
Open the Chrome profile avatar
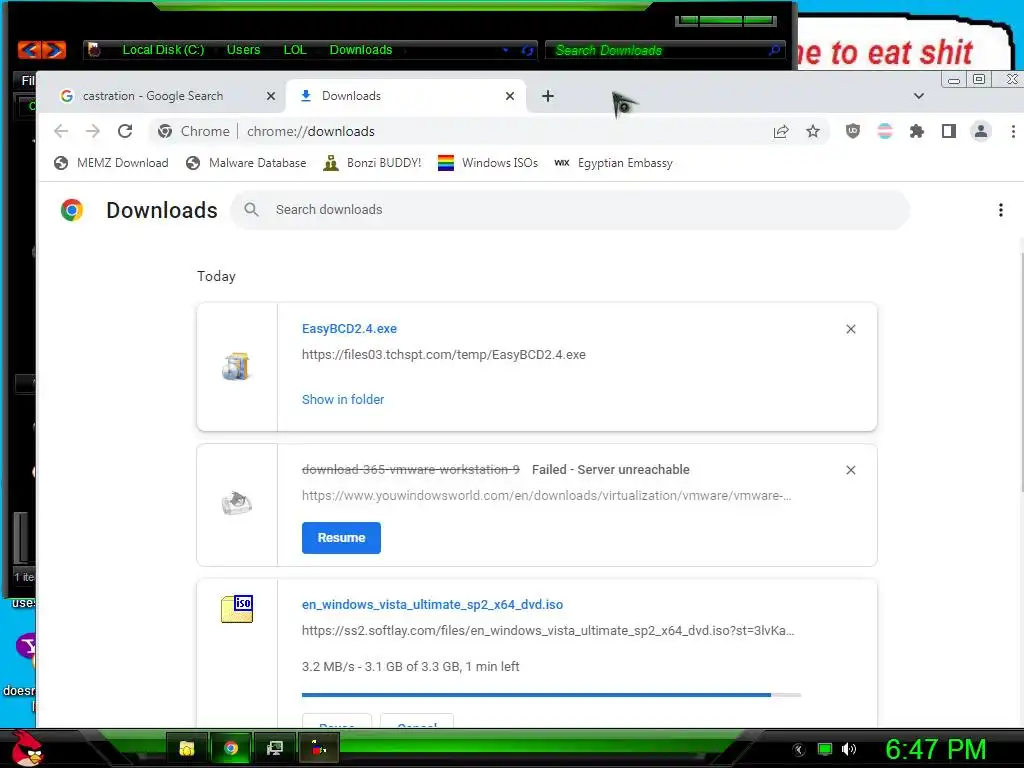(x=981, y=131)
